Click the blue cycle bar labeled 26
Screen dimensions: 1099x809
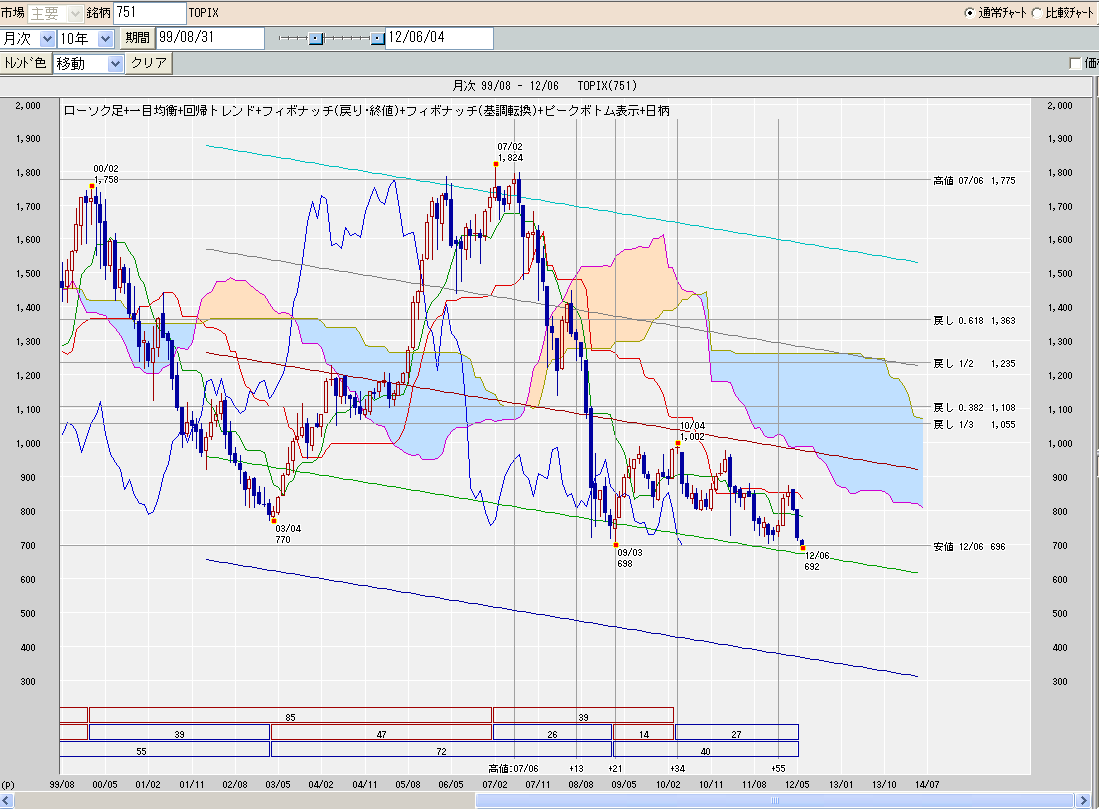(x=552, y=732)
